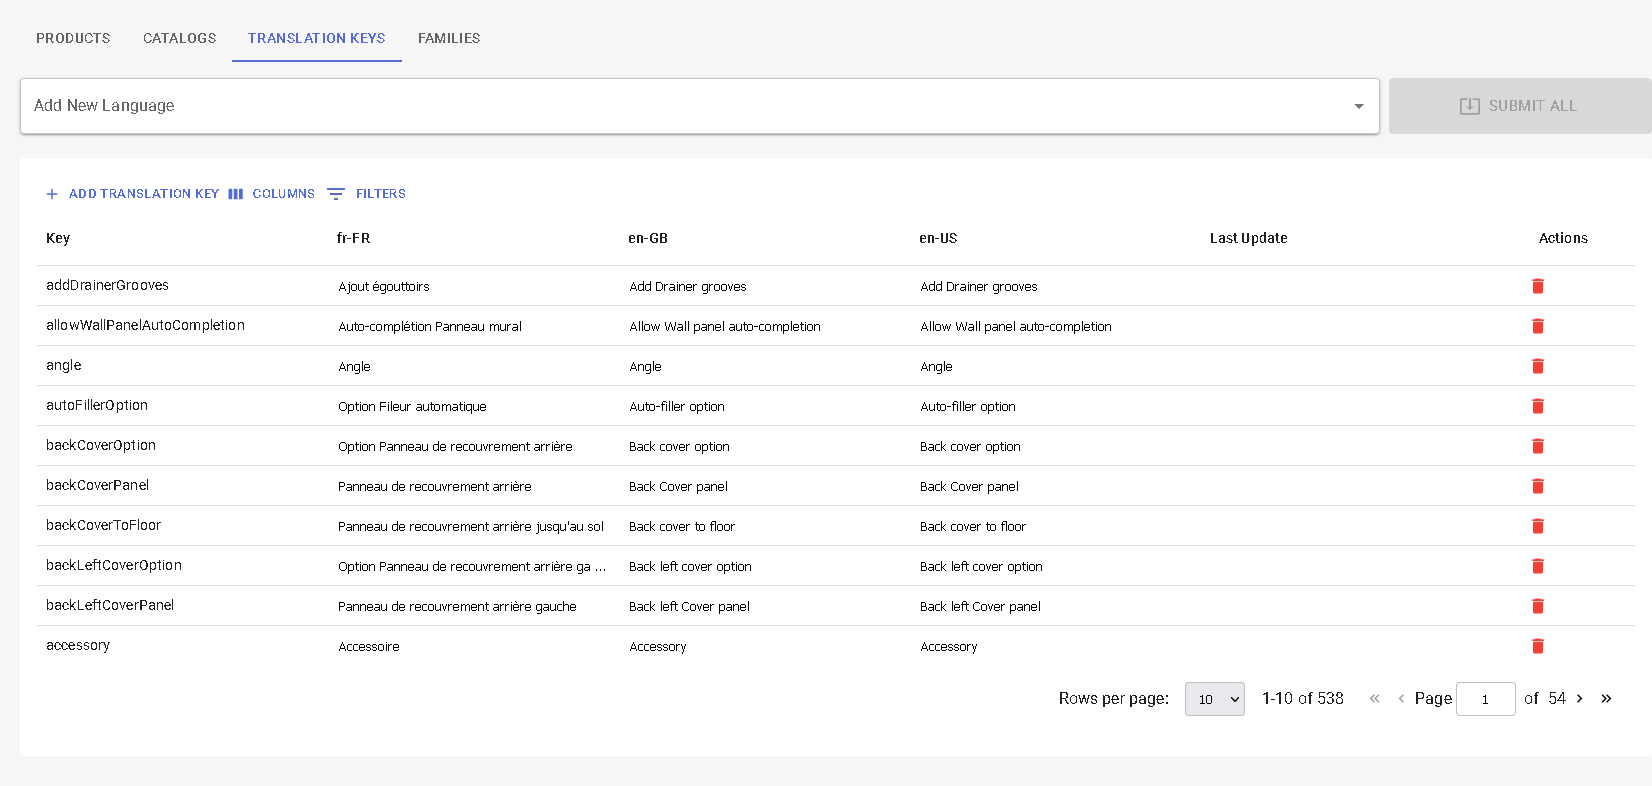Click the fr-FR 'Accessoire' cell
The image size is (1652, 786).
369,647
